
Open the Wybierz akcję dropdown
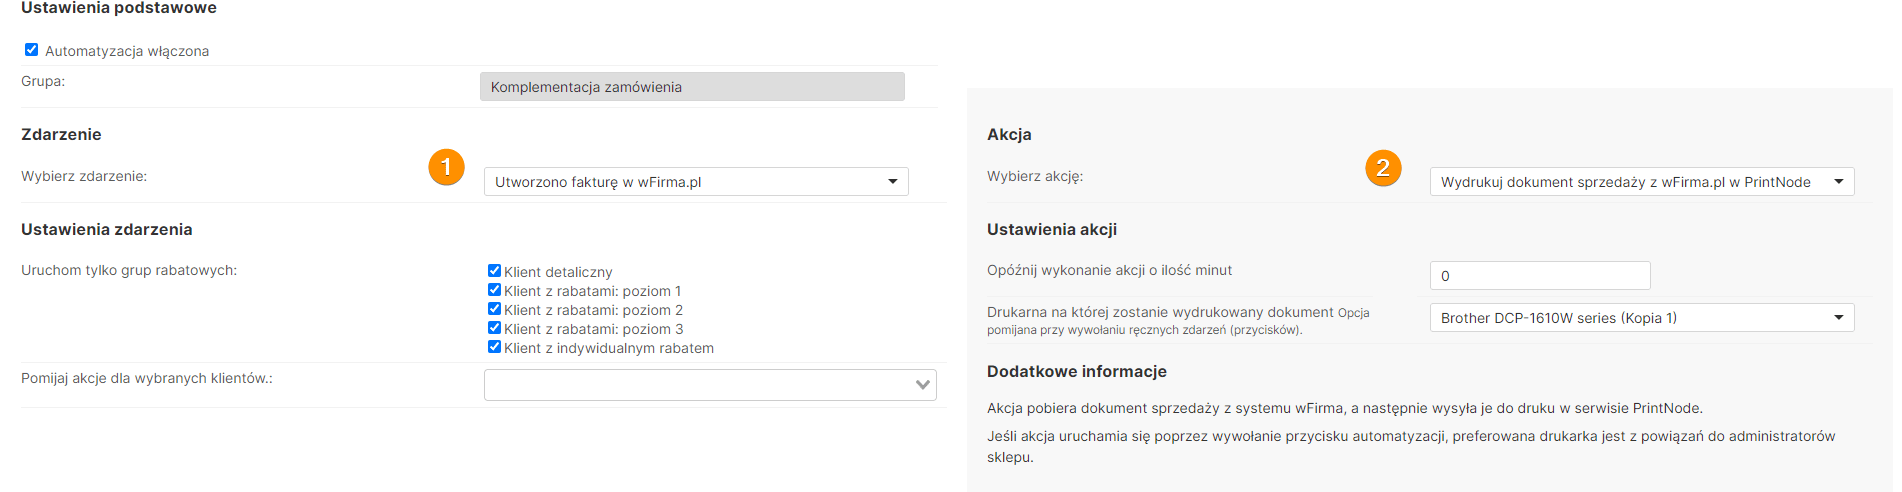(1641, 182)
